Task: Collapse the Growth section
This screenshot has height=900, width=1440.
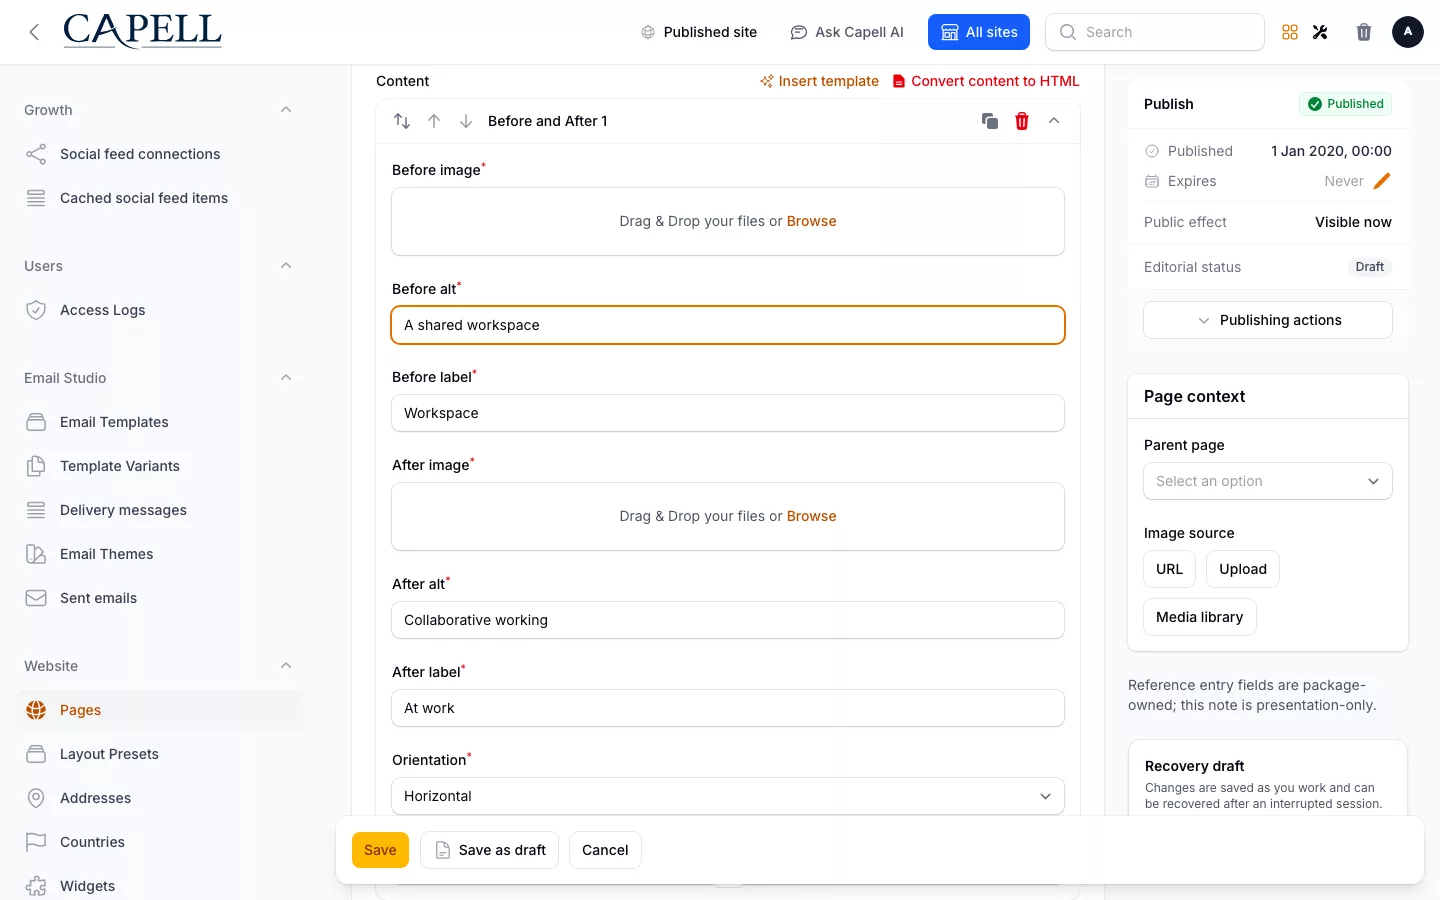Action: click(286, 110)
